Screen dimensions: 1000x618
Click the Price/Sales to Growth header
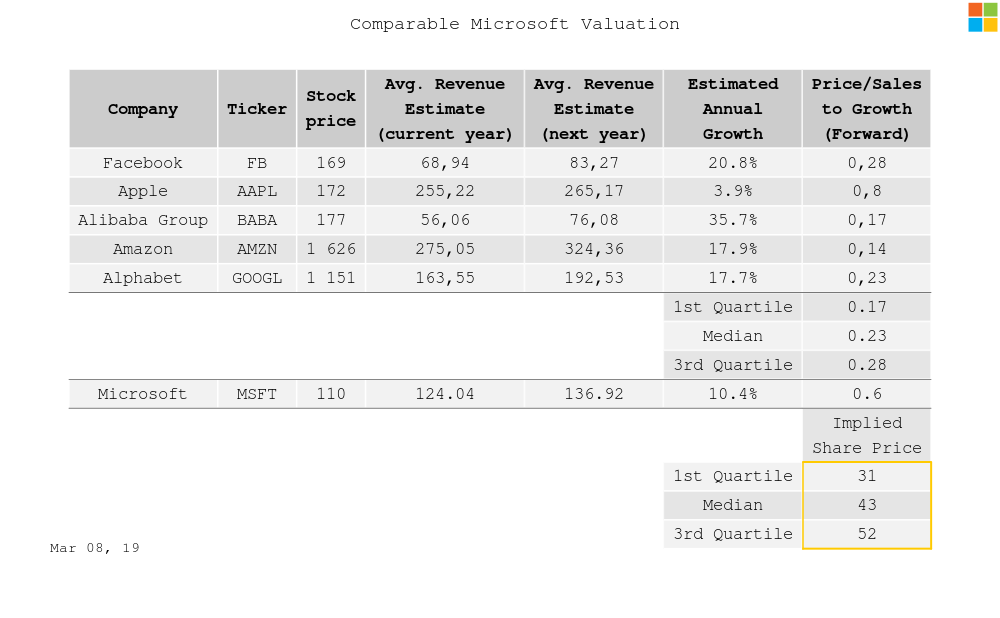tap(866, 109)
